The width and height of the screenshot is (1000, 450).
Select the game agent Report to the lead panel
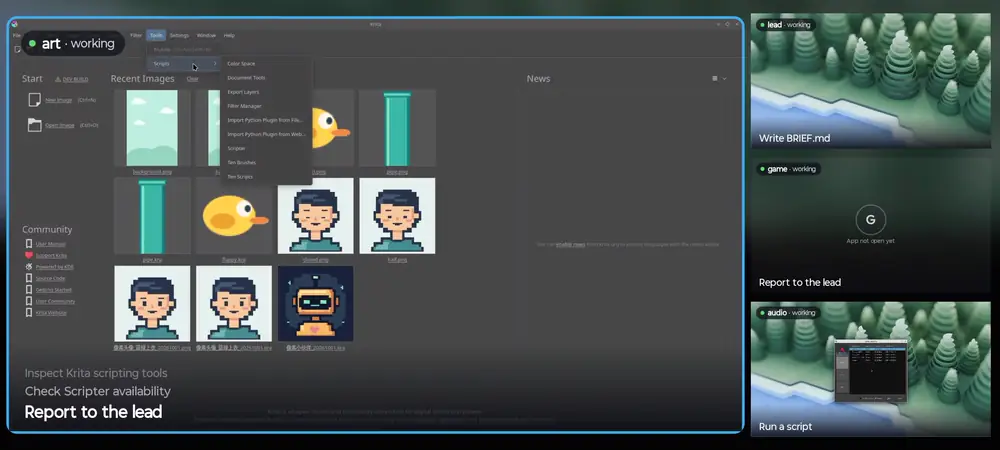[871, 225]
